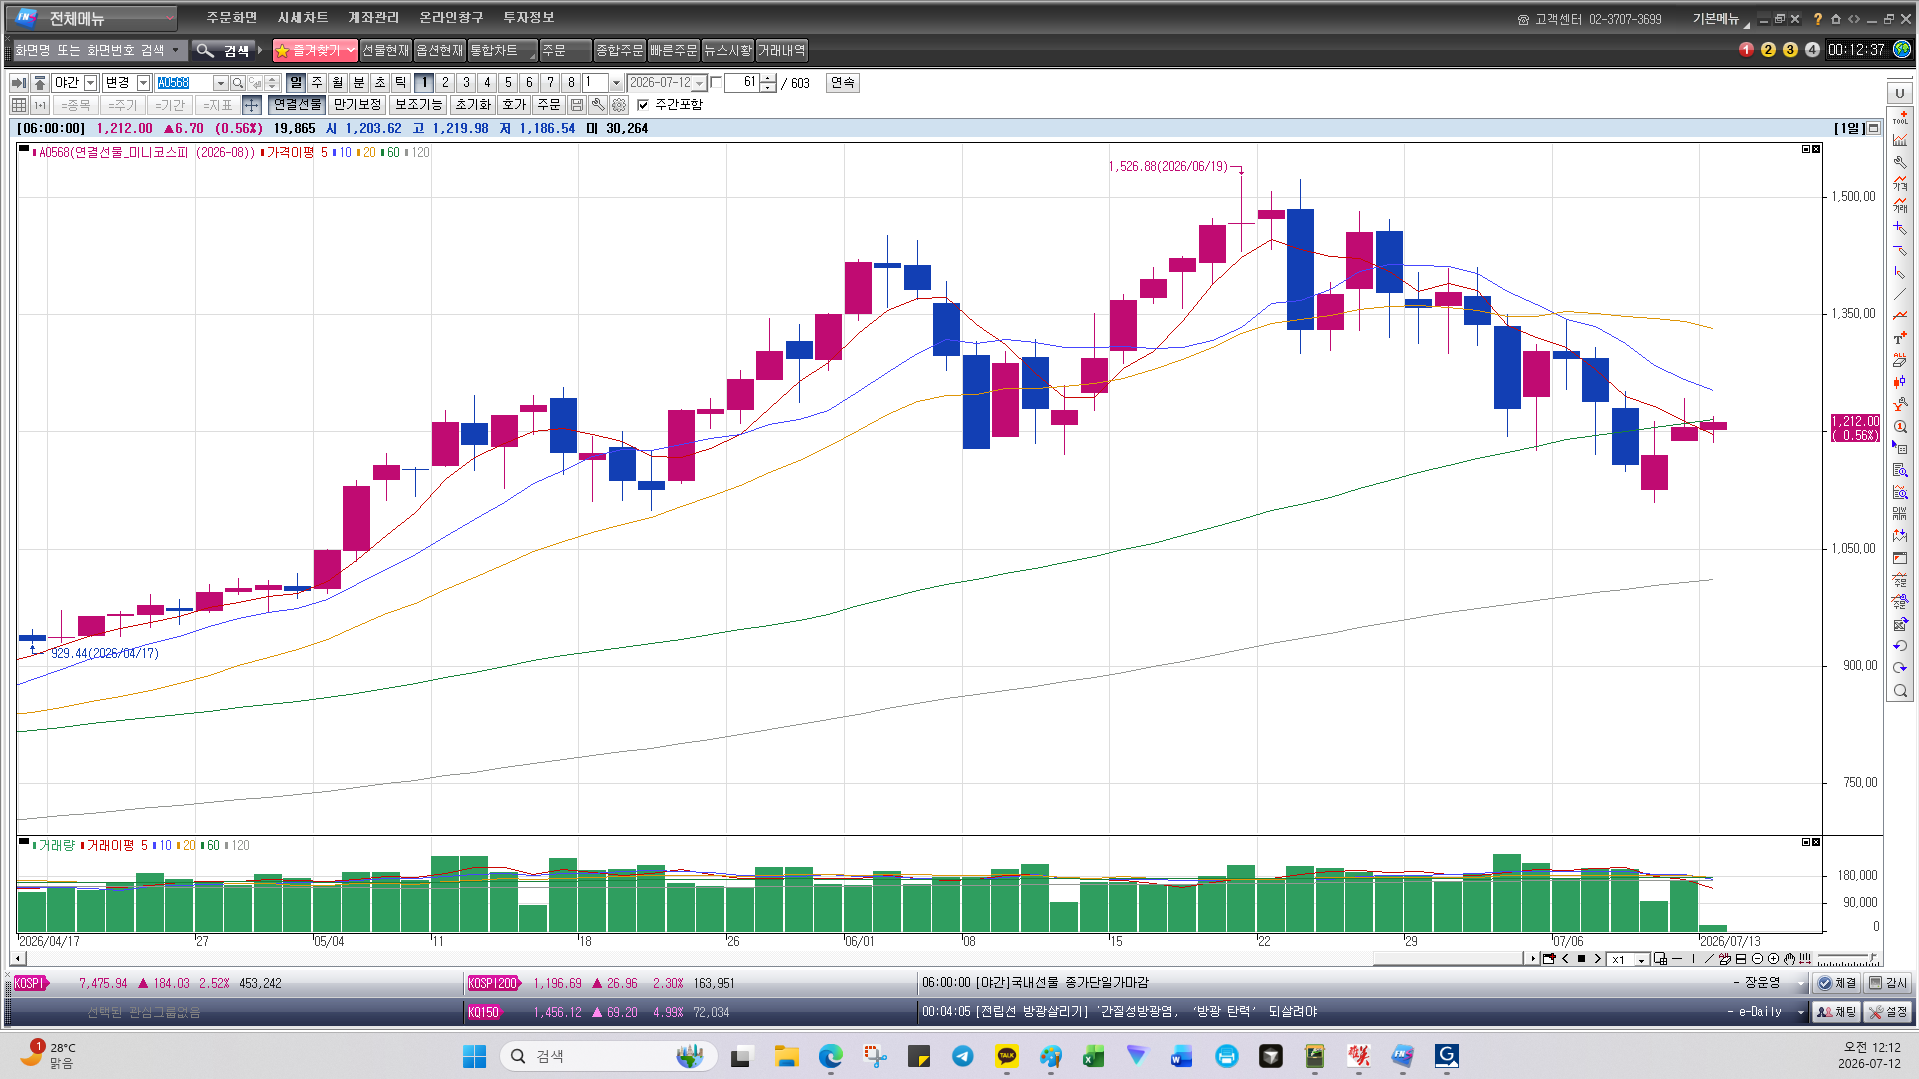Uncheck the 주간포함 checkbox
The height and width of the screenshot is (1079, 1919).
pos(643,105)
